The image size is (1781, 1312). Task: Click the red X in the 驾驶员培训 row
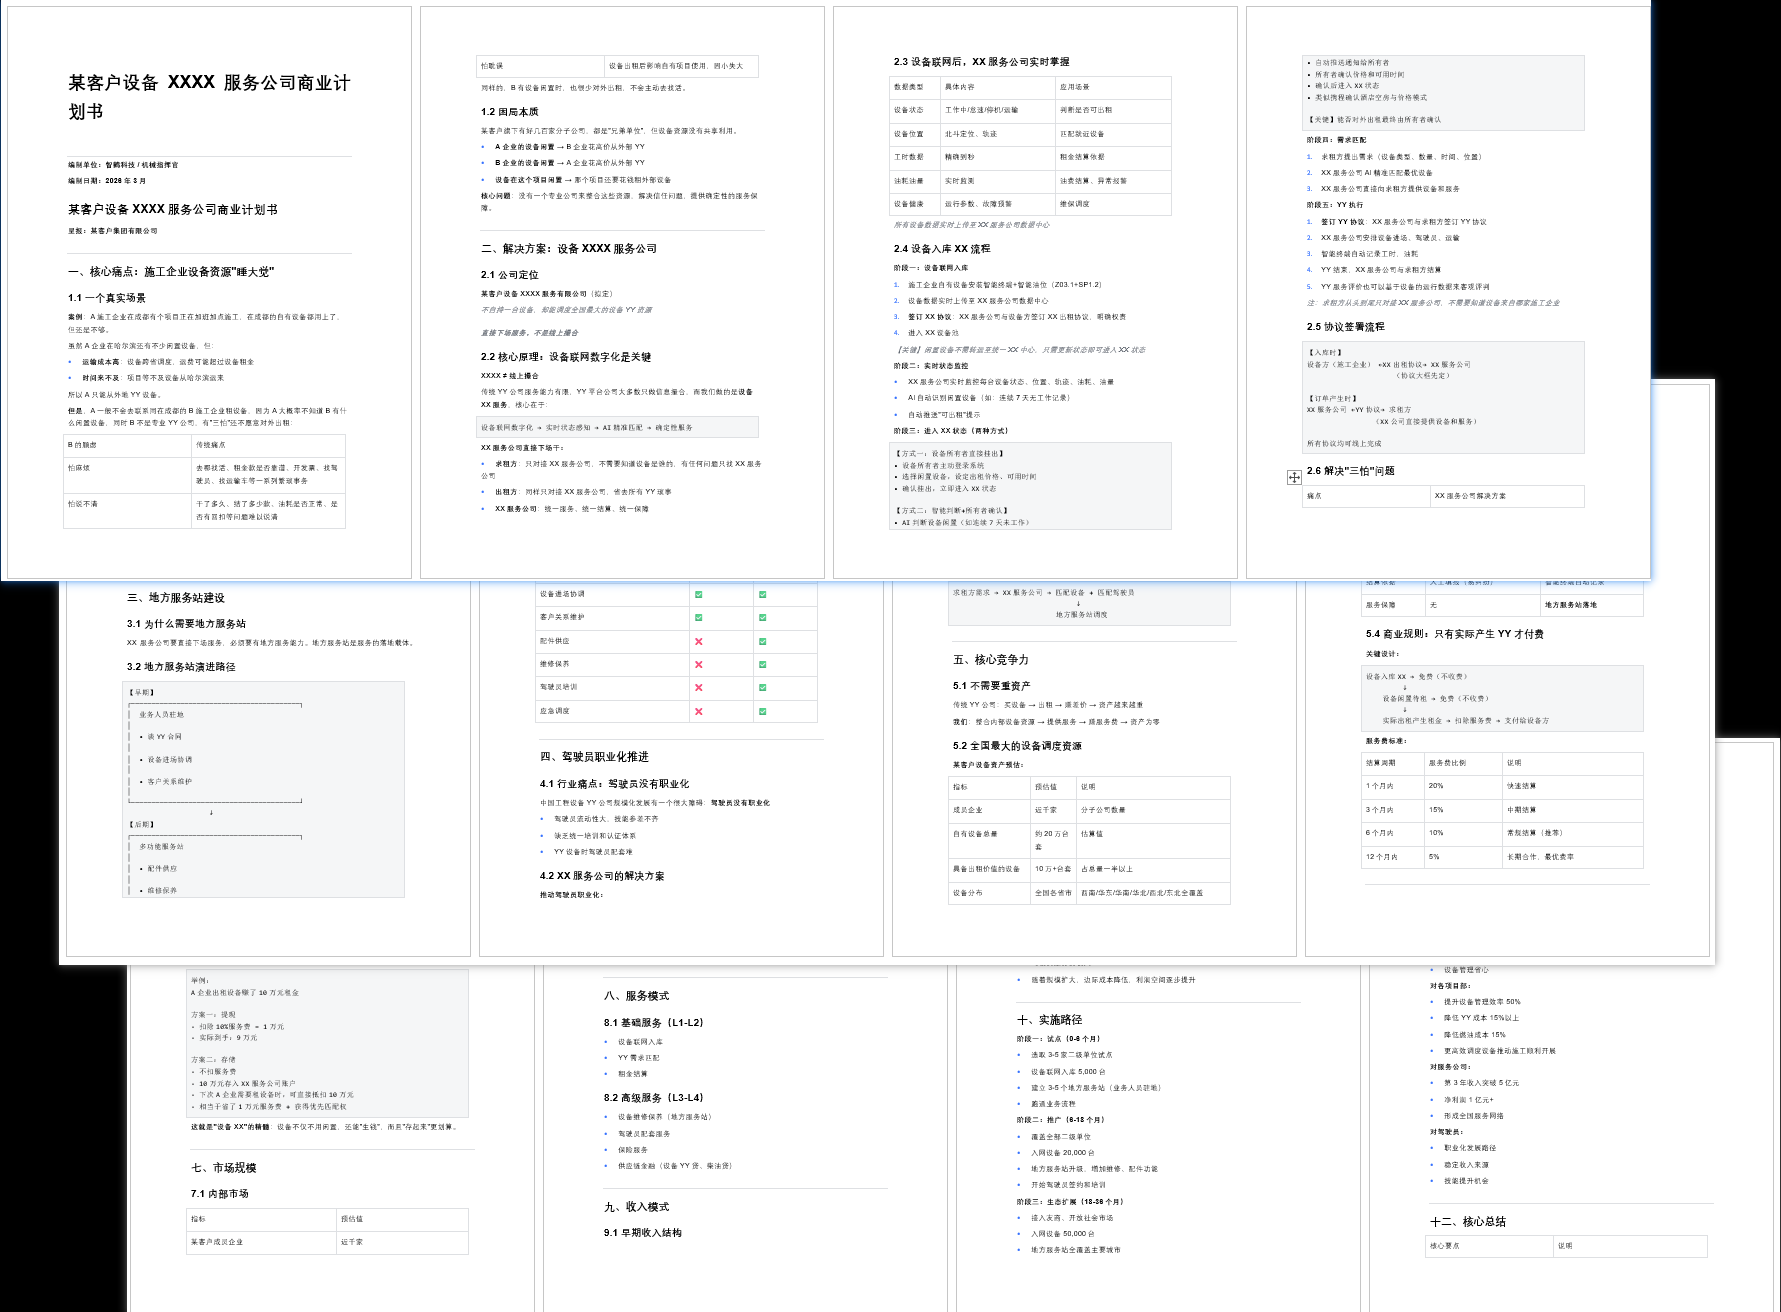tap(698, 687)
